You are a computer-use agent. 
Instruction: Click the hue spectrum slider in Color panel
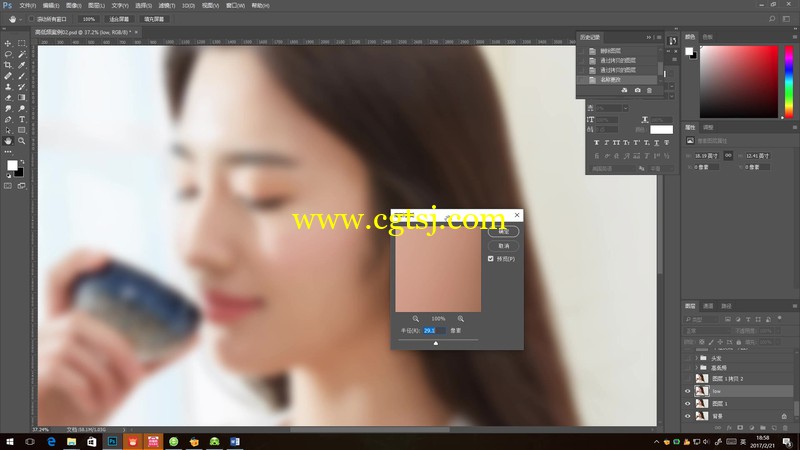click(x=789, y=82)
